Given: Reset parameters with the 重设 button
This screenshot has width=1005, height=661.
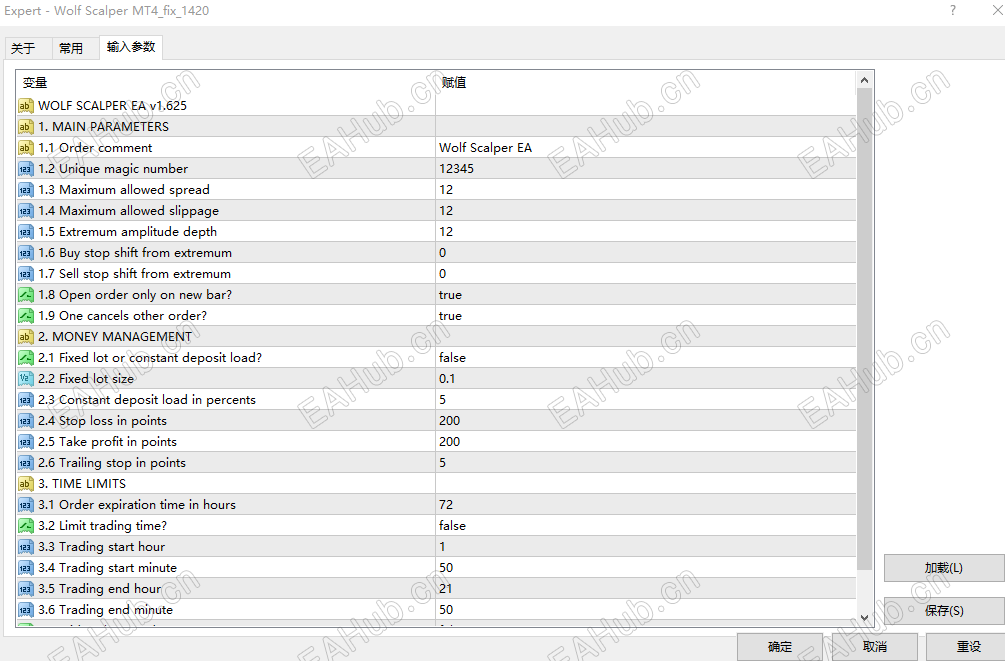Looking at the screenshot, I should (968, 647).
